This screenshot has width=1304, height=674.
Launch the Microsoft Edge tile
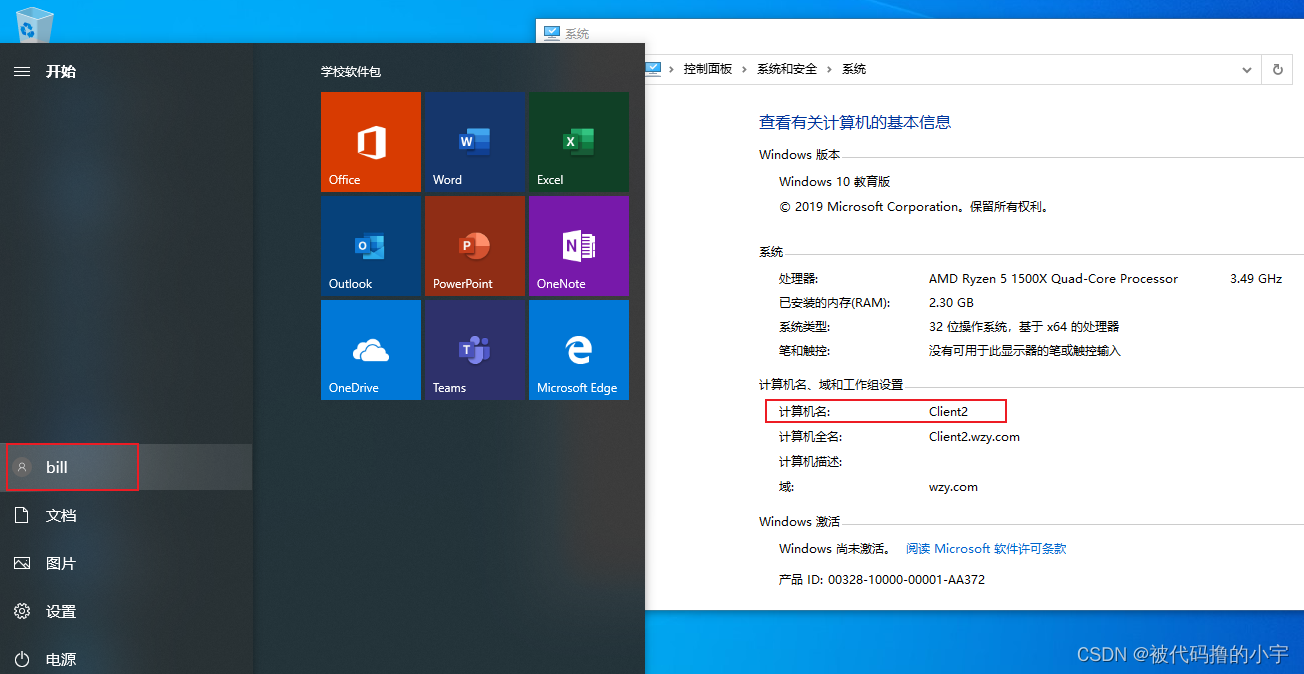(x=579, y=350)
